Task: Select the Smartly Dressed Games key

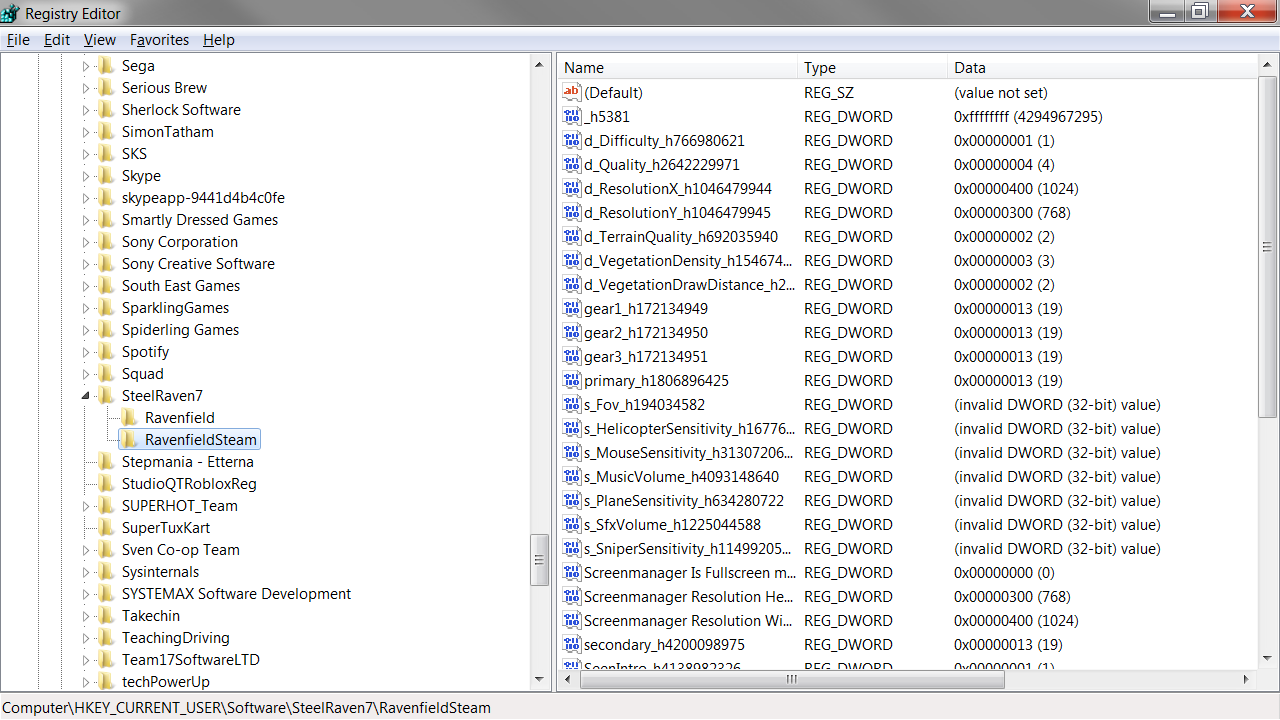Action: [200, 220]
